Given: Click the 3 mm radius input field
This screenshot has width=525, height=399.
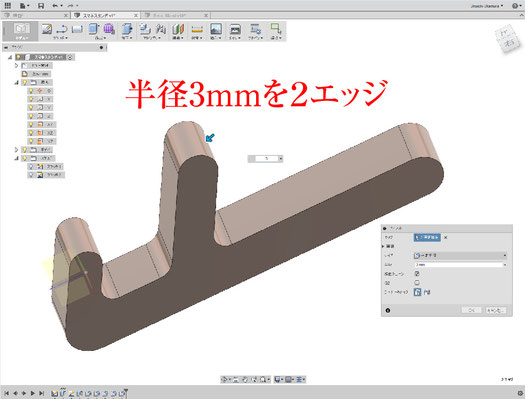Looking at the screenshot, I should coord(460,264).
